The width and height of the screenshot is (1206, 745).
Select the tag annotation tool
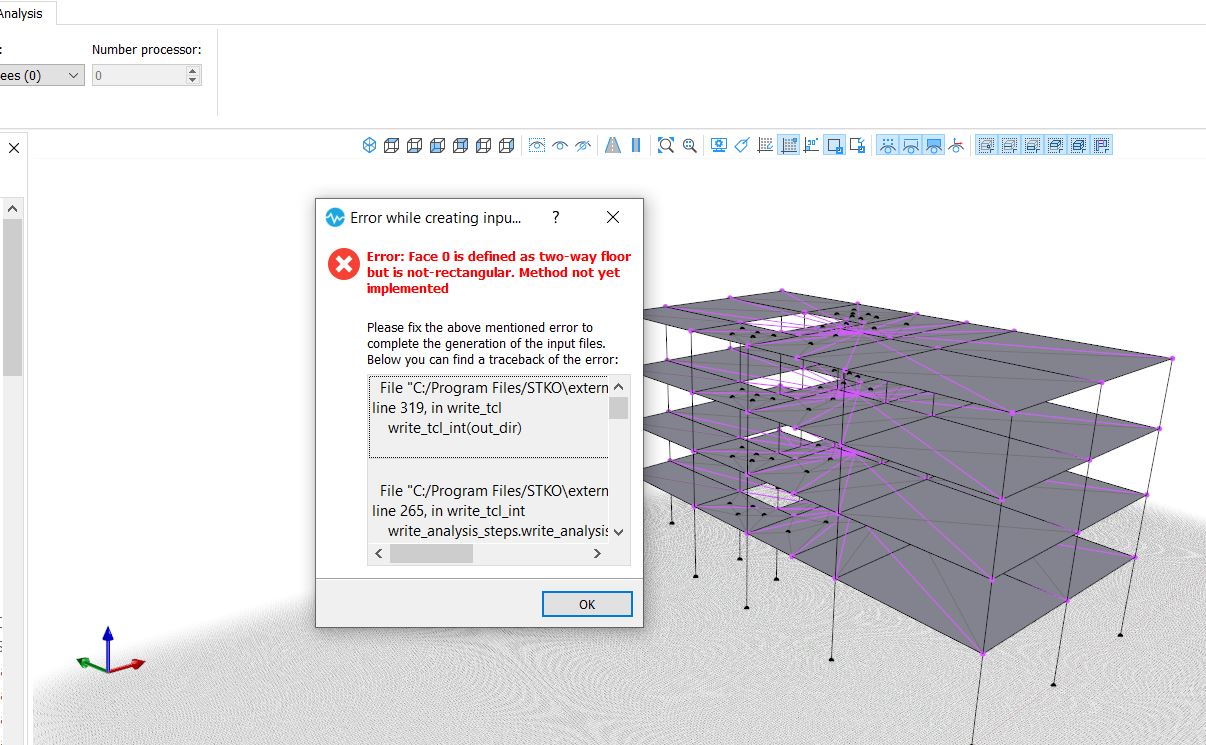click(741, 145)
